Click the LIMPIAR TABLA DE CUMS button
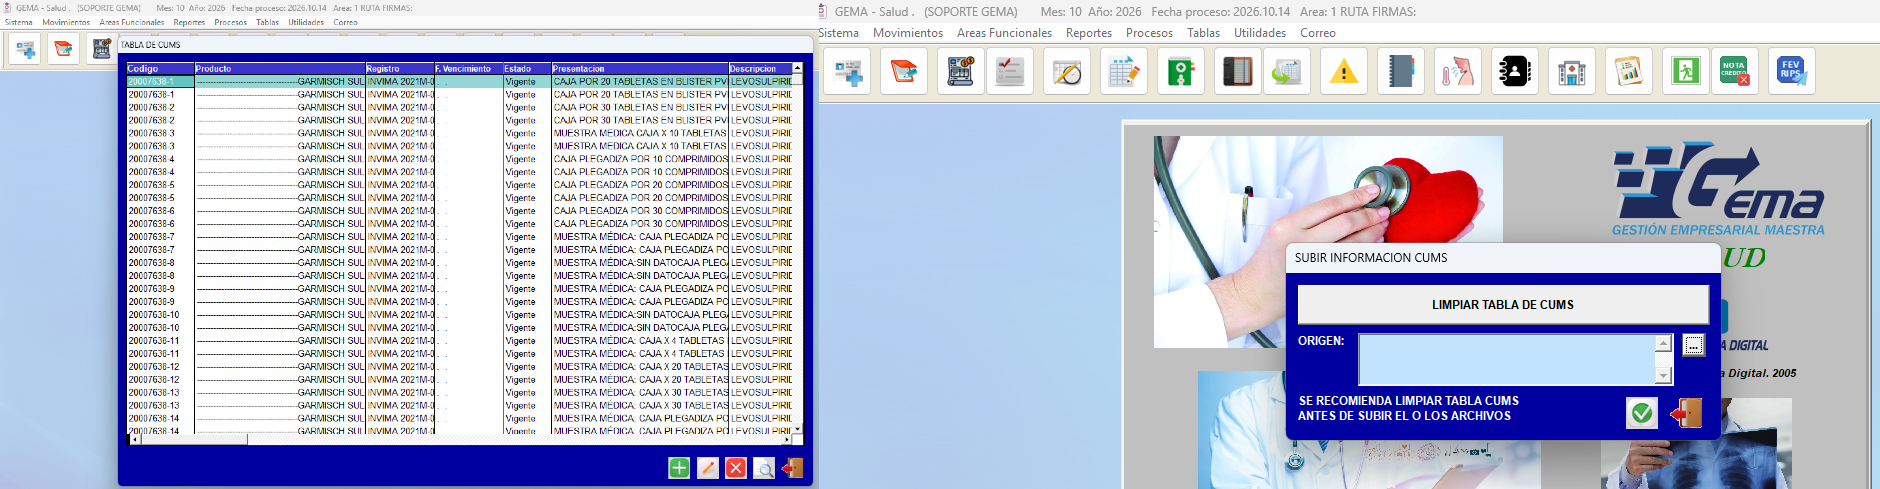The height and width of the screenshot is (489, 1880). coord(1503,305)
